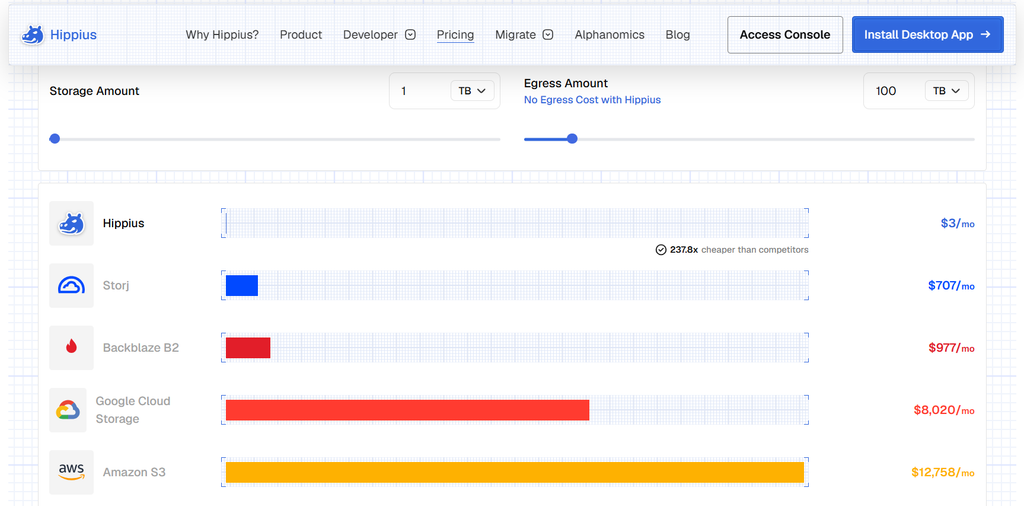
Task: Click the Hippius logo in comparison row
Action: coord(71,223)
